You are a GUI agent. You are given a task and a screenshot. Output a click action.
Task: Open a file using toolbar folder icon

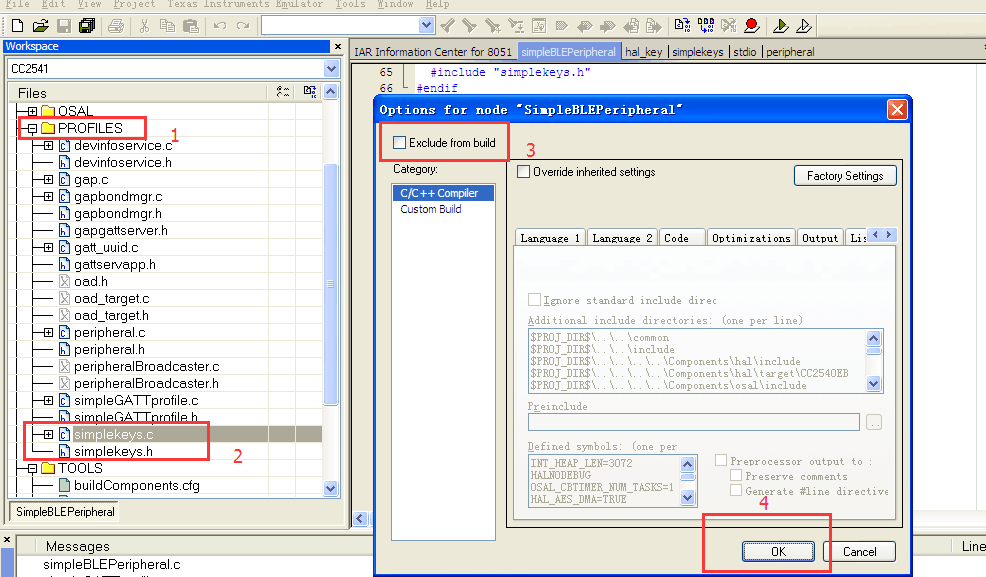click(40, 26)
